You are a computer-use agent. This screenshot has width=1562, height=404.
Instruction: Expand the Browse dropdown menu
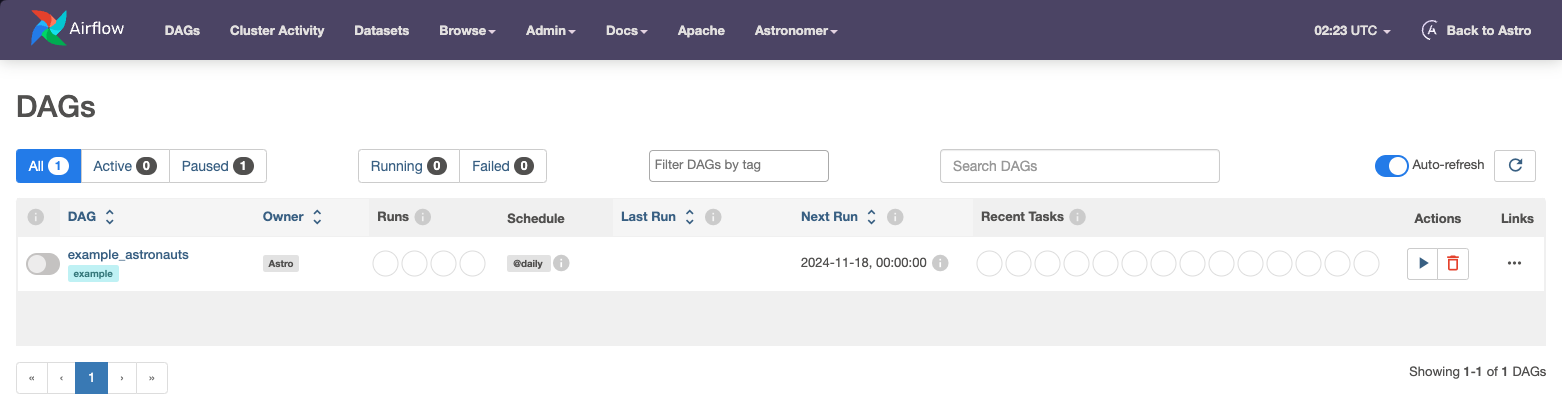(x=467, y=31)
